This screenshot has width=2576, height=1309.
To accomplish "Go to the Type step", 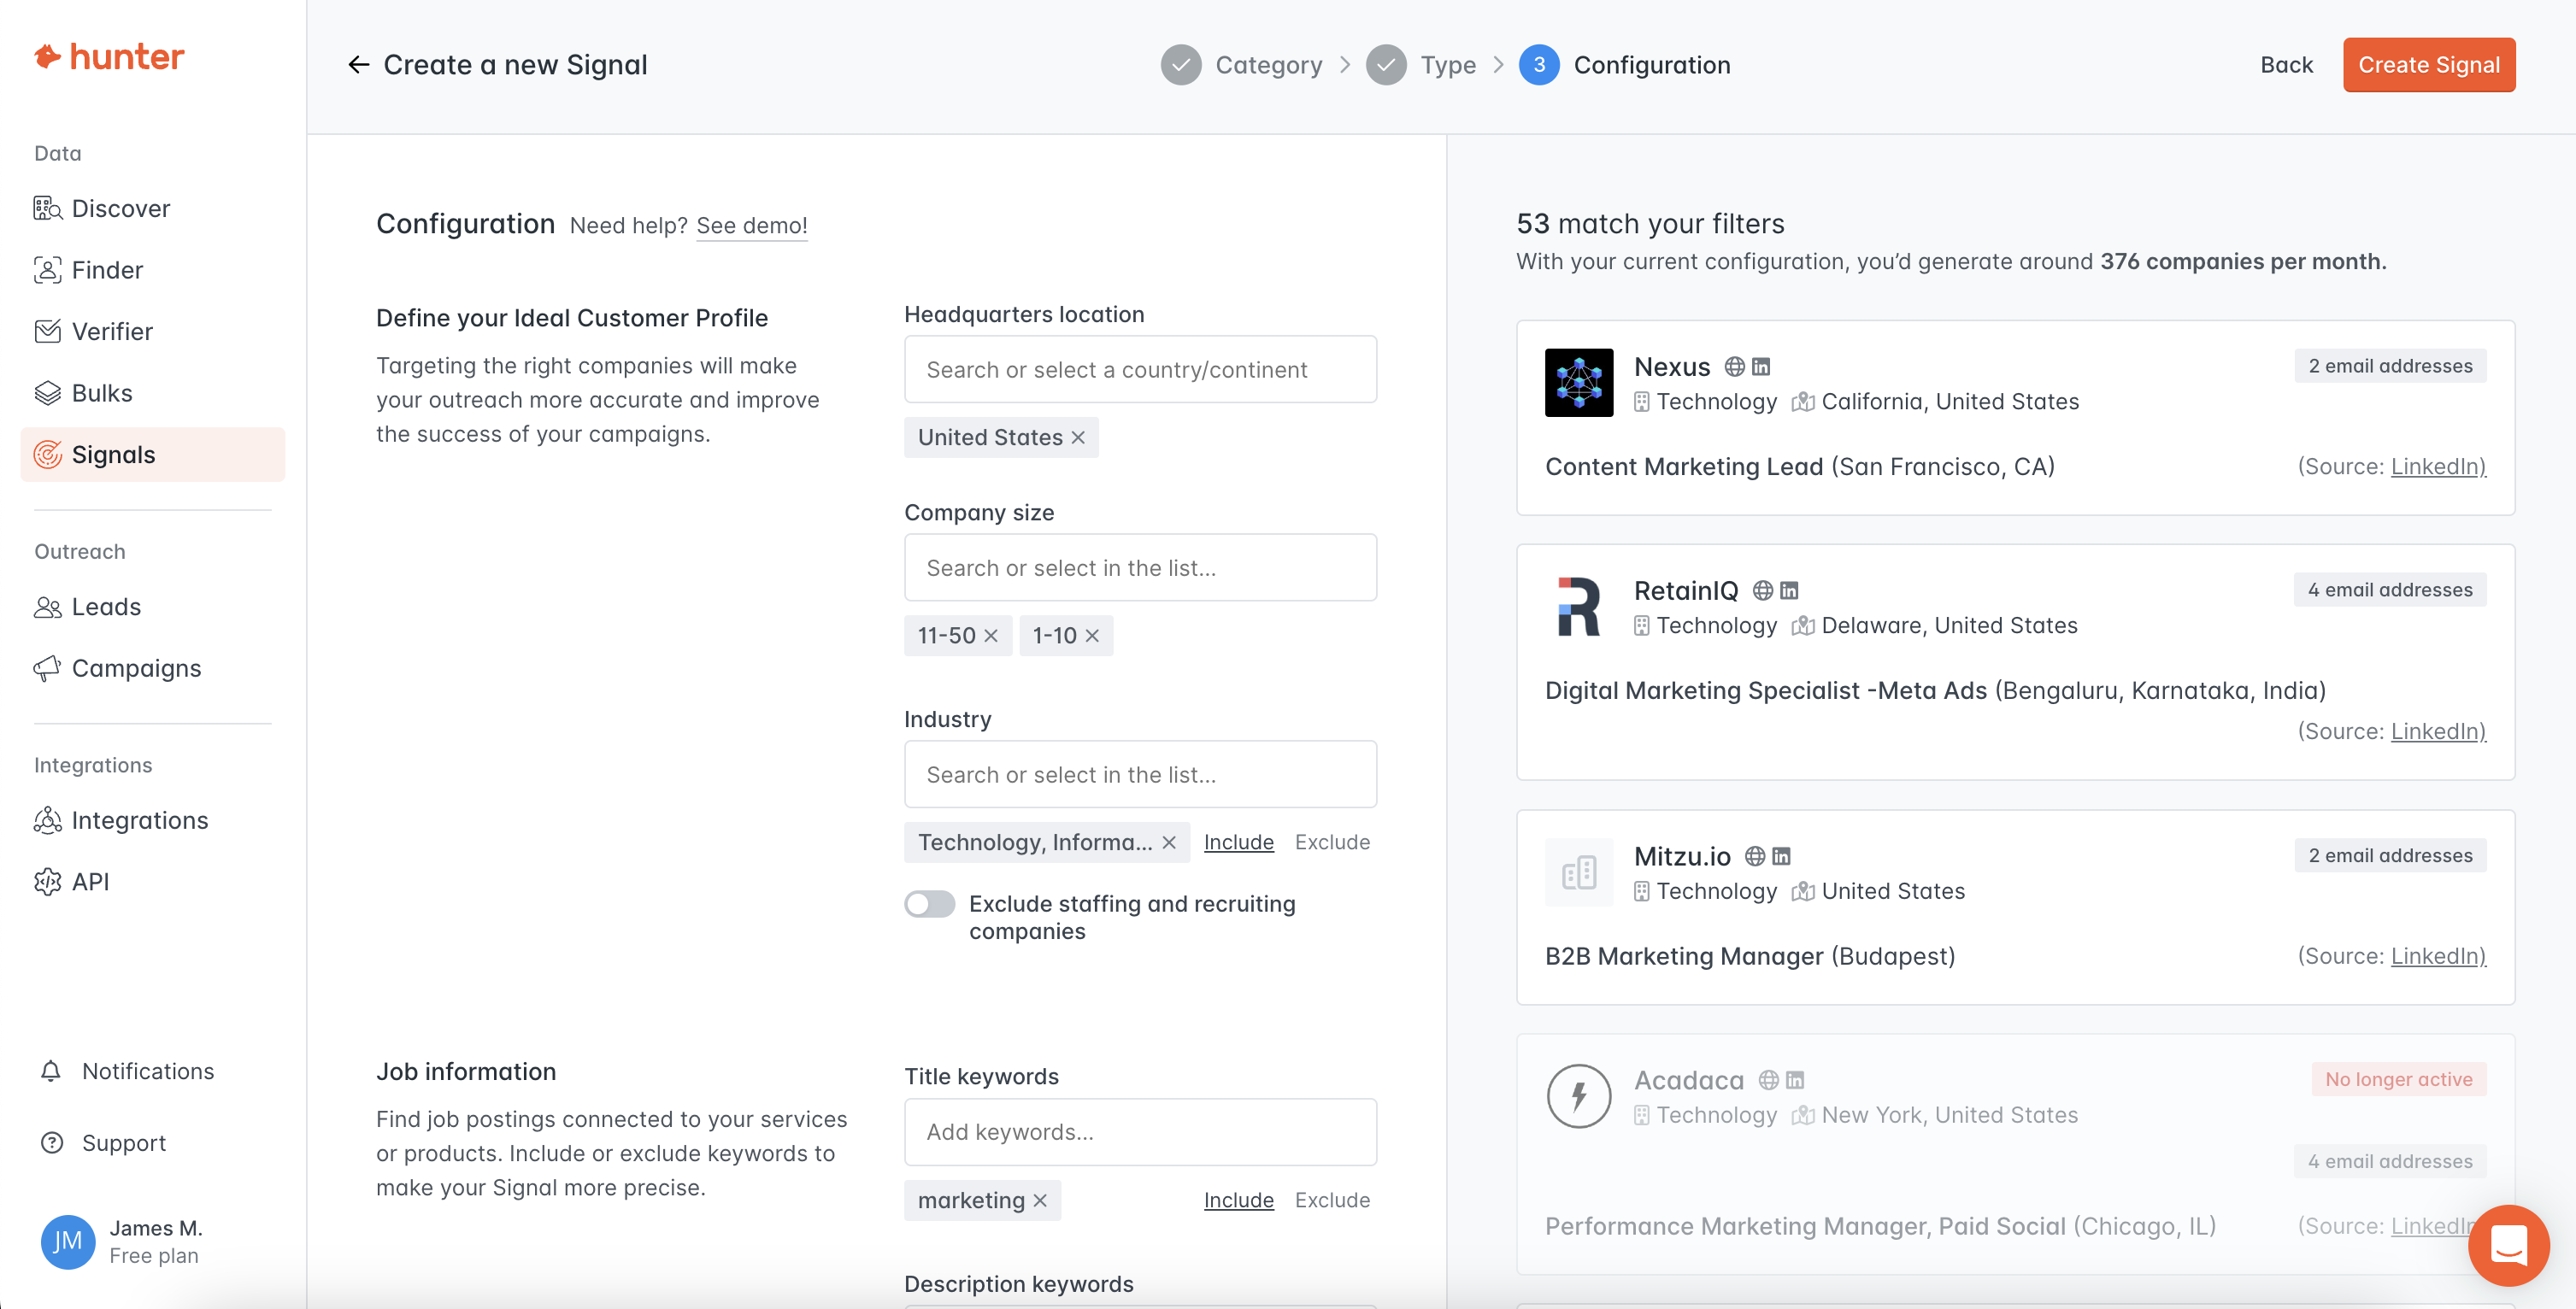I will [x=1420, y=65].
